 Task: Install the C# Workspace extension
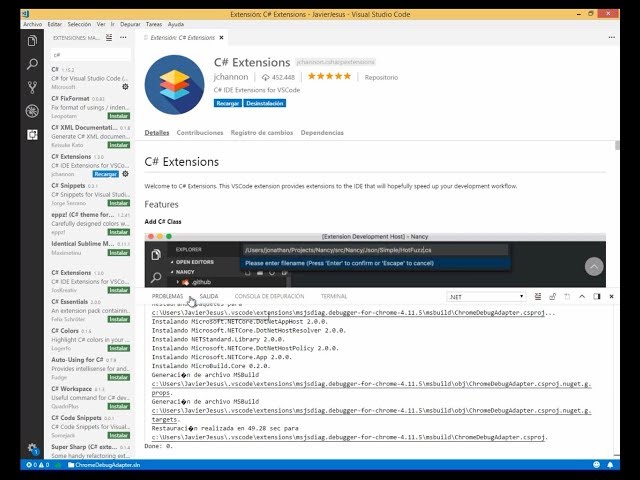119,406
